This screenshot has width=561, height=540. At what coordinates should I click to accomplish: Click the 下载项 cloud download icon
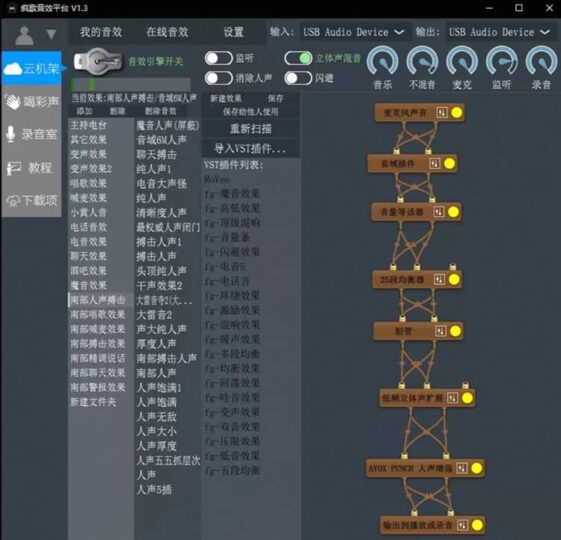point(13,201)
